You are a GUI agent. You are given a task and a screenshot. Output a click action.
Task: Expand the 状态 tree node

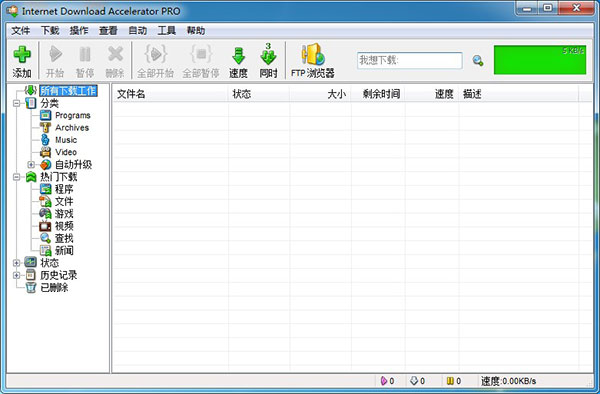(16, 263)
